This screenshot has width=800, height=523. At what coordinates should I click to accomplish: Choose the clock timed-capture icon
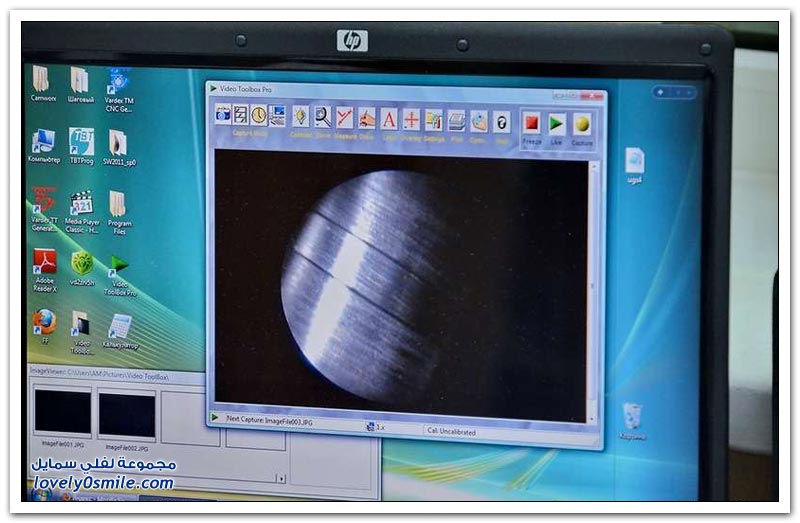pos(259,115)
